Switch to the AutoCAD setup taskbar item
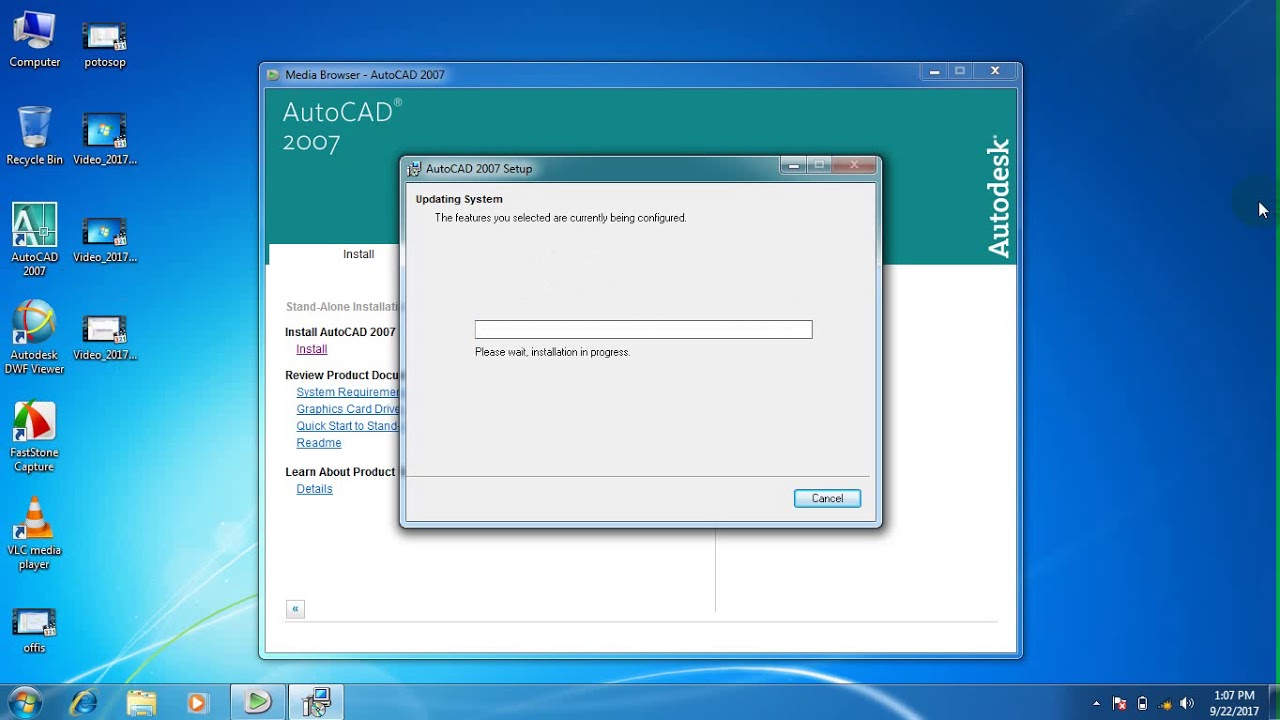This screenshot has width=1280, height=720. [316, 703]
